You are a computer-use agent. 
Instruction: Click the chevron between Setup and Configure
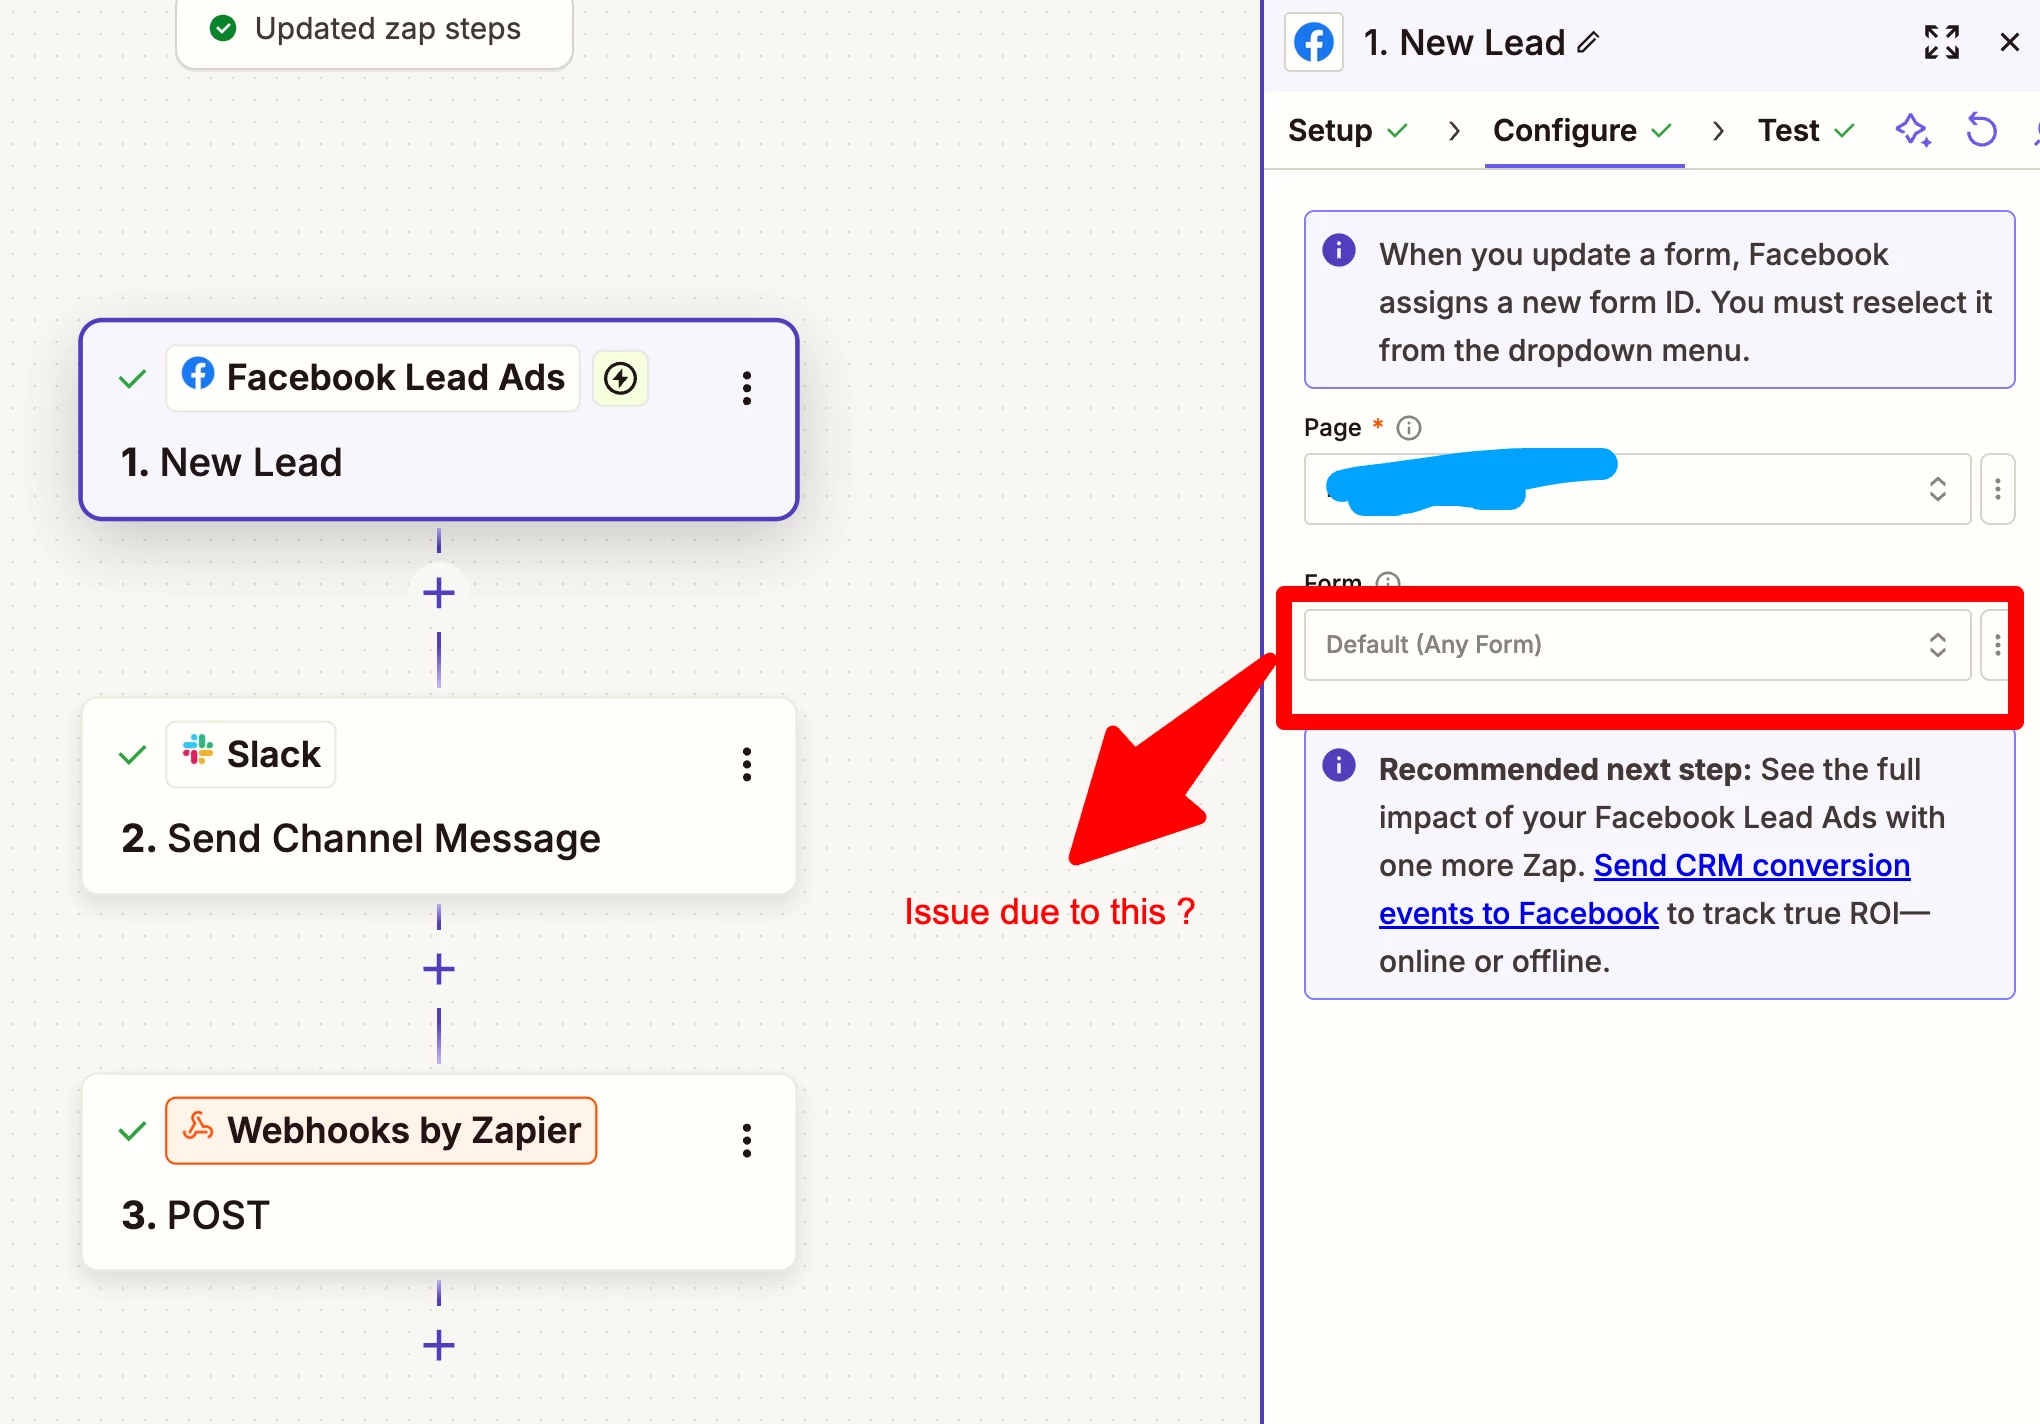click(1454, 130)
